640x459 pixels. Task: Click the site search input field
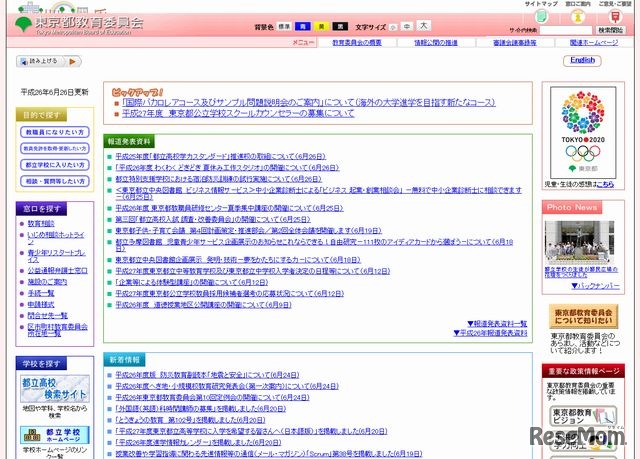[x=566, y=30]
